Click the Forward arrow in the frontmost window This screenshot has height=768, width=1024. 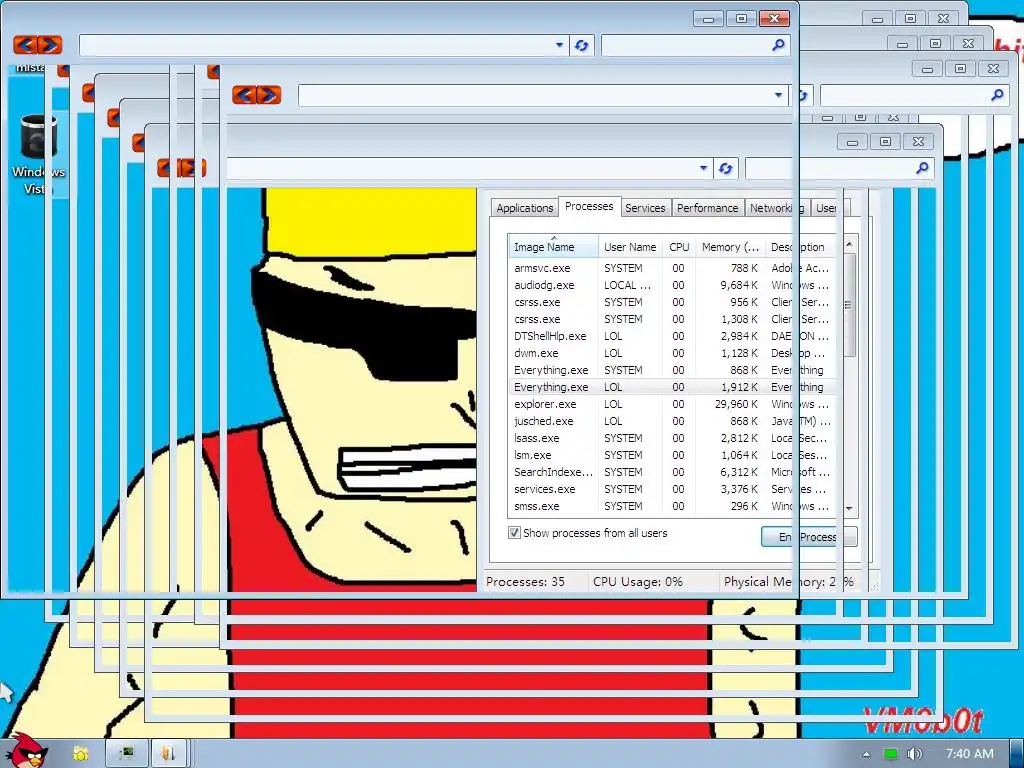click(x=50, y=44)
